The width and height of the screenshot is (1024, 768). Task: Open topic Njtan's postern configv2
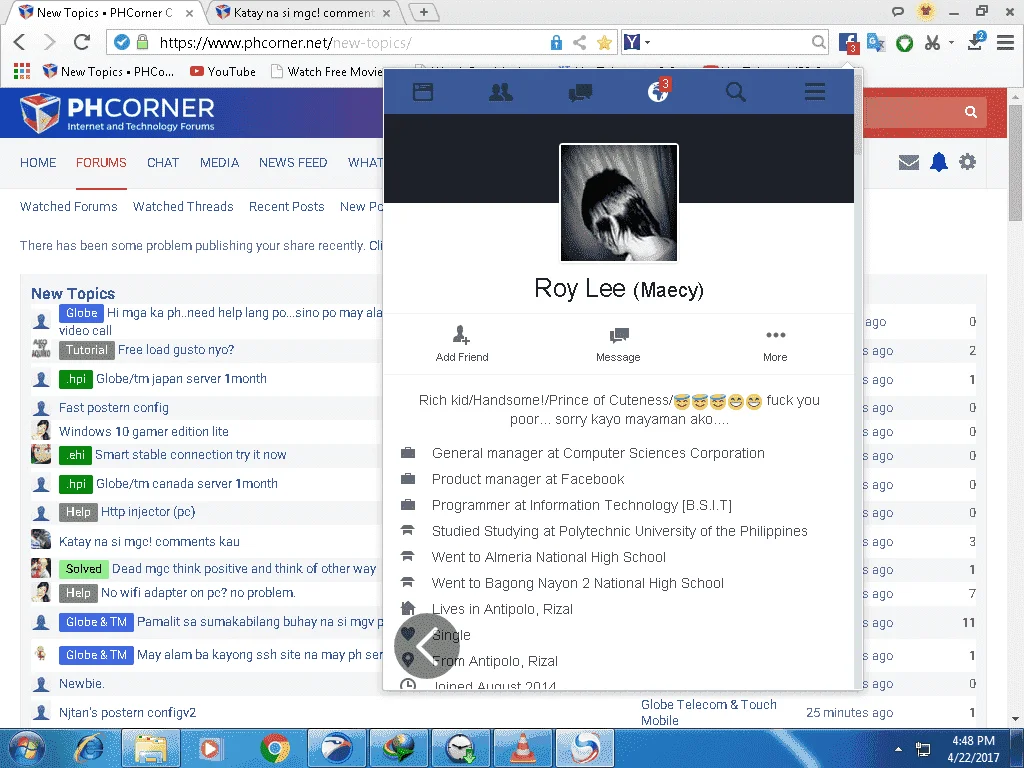[127, 712]
